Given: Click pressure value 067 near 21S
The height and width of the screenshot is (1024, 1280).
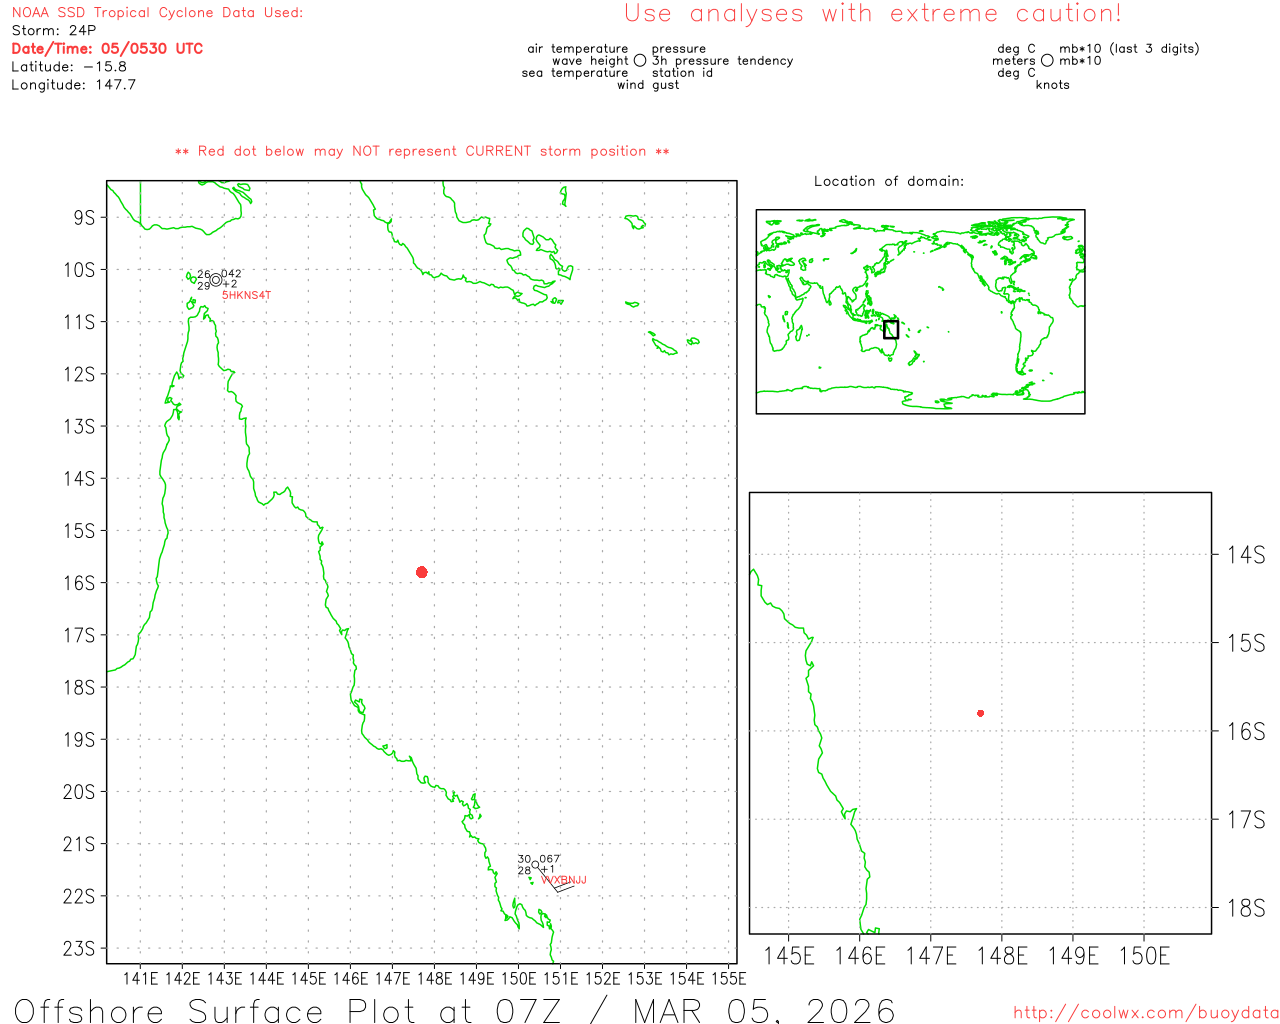Looking at the screenshot, I should point(550,859).
